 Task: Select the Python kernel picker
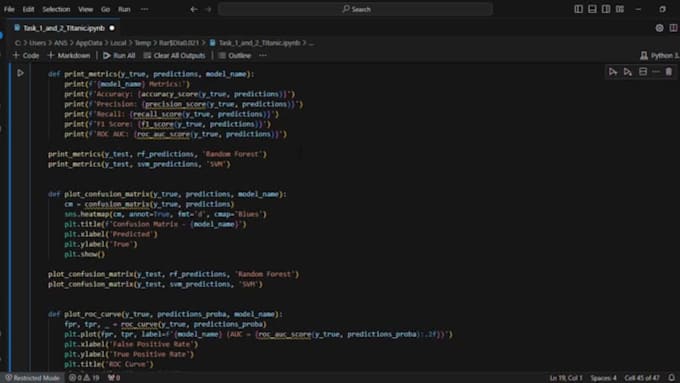click(660, 56)
